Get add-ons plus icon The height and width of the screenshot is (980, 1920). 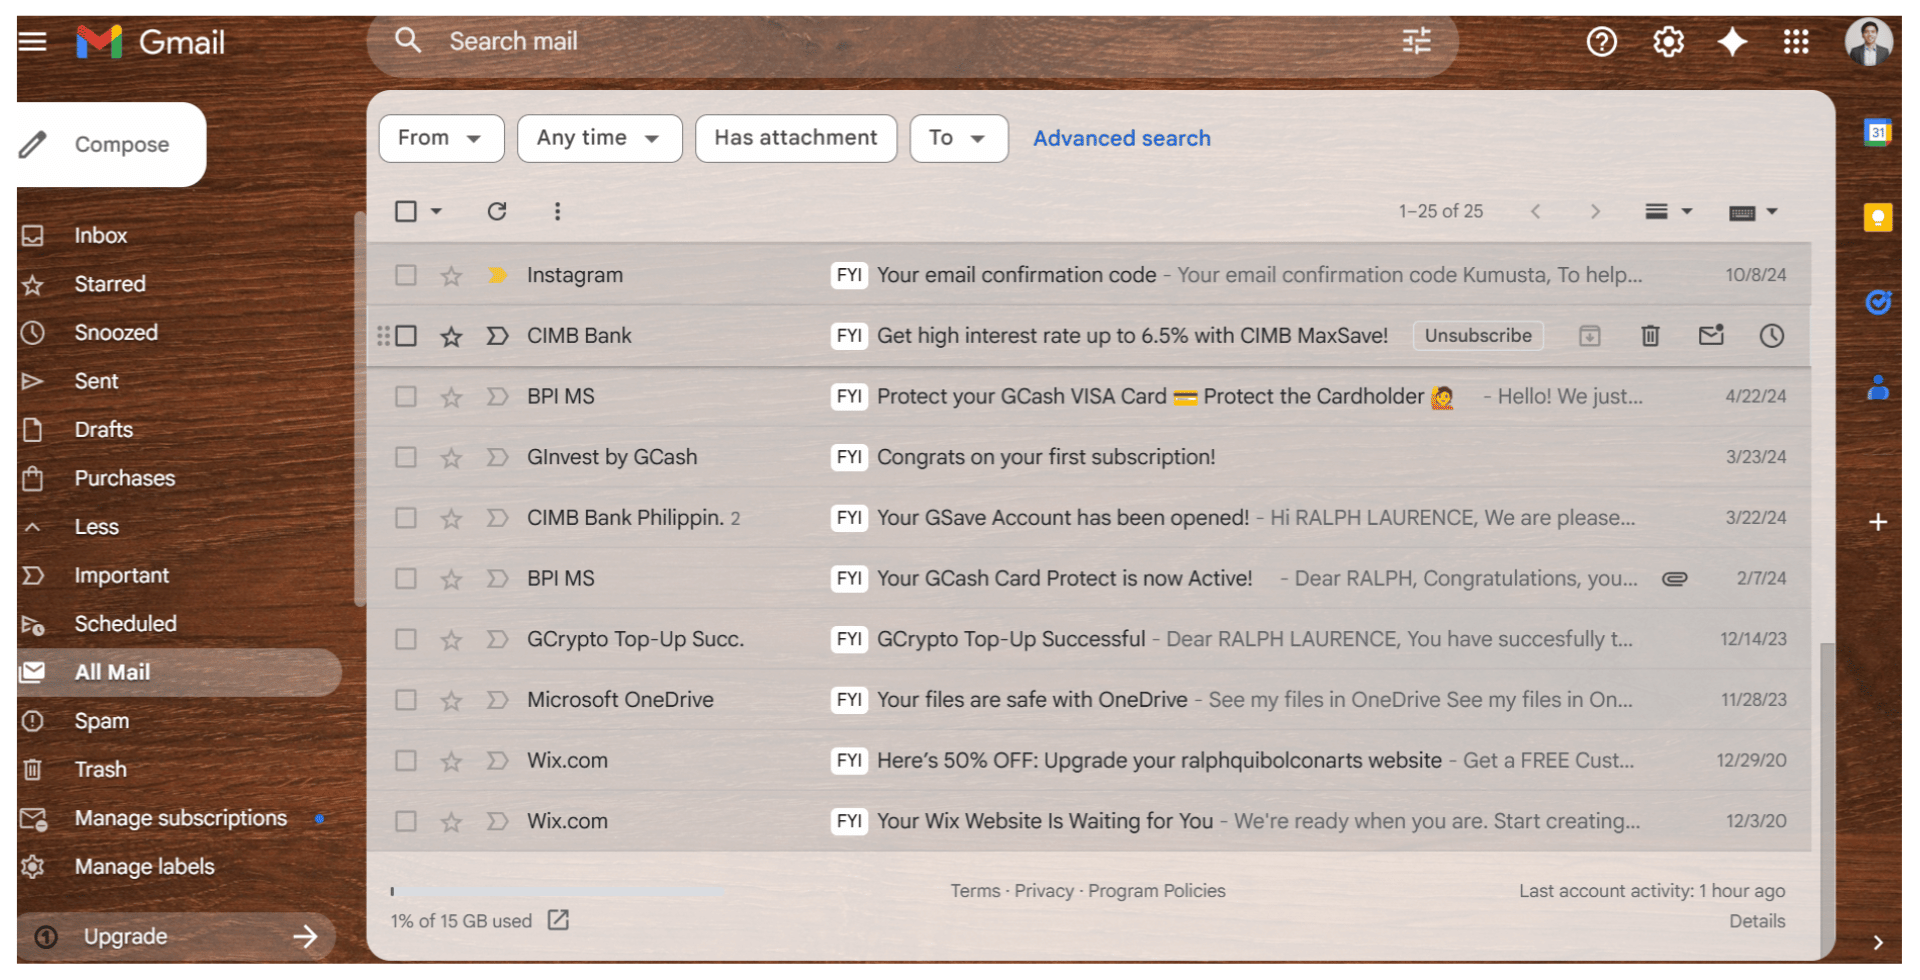[1878, 522]
